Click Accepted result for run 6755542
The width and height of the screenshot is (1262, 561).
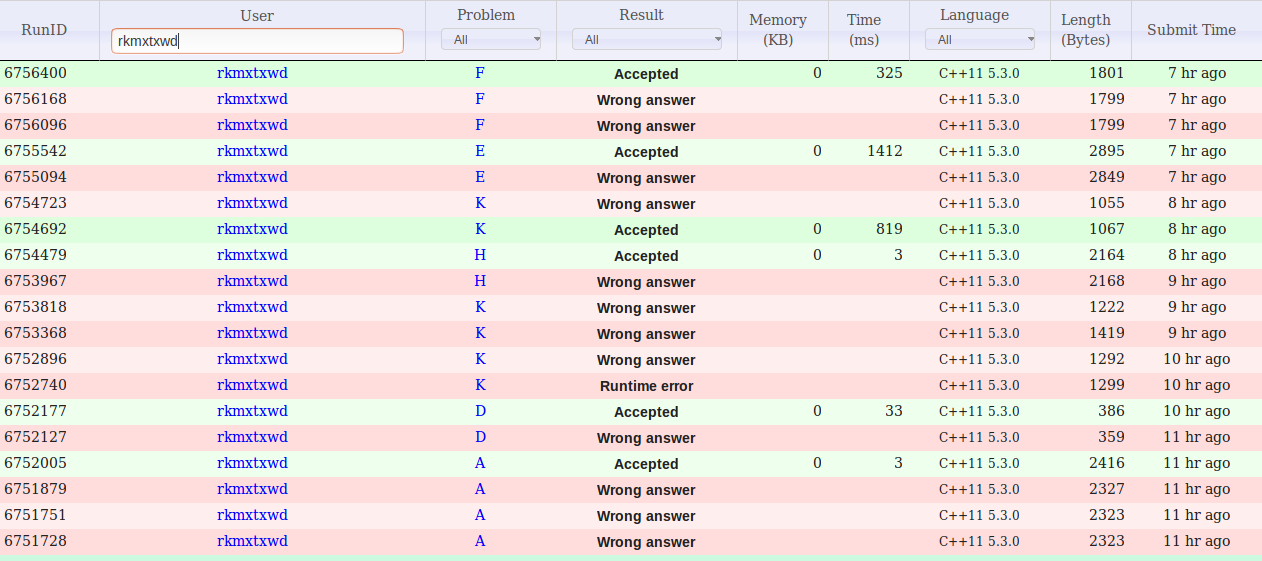pyautogui.click(x=646, y=152)
